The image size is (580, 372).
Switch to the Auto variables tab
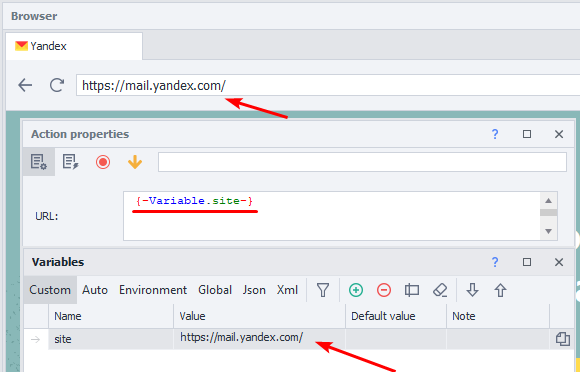point(95,290)
